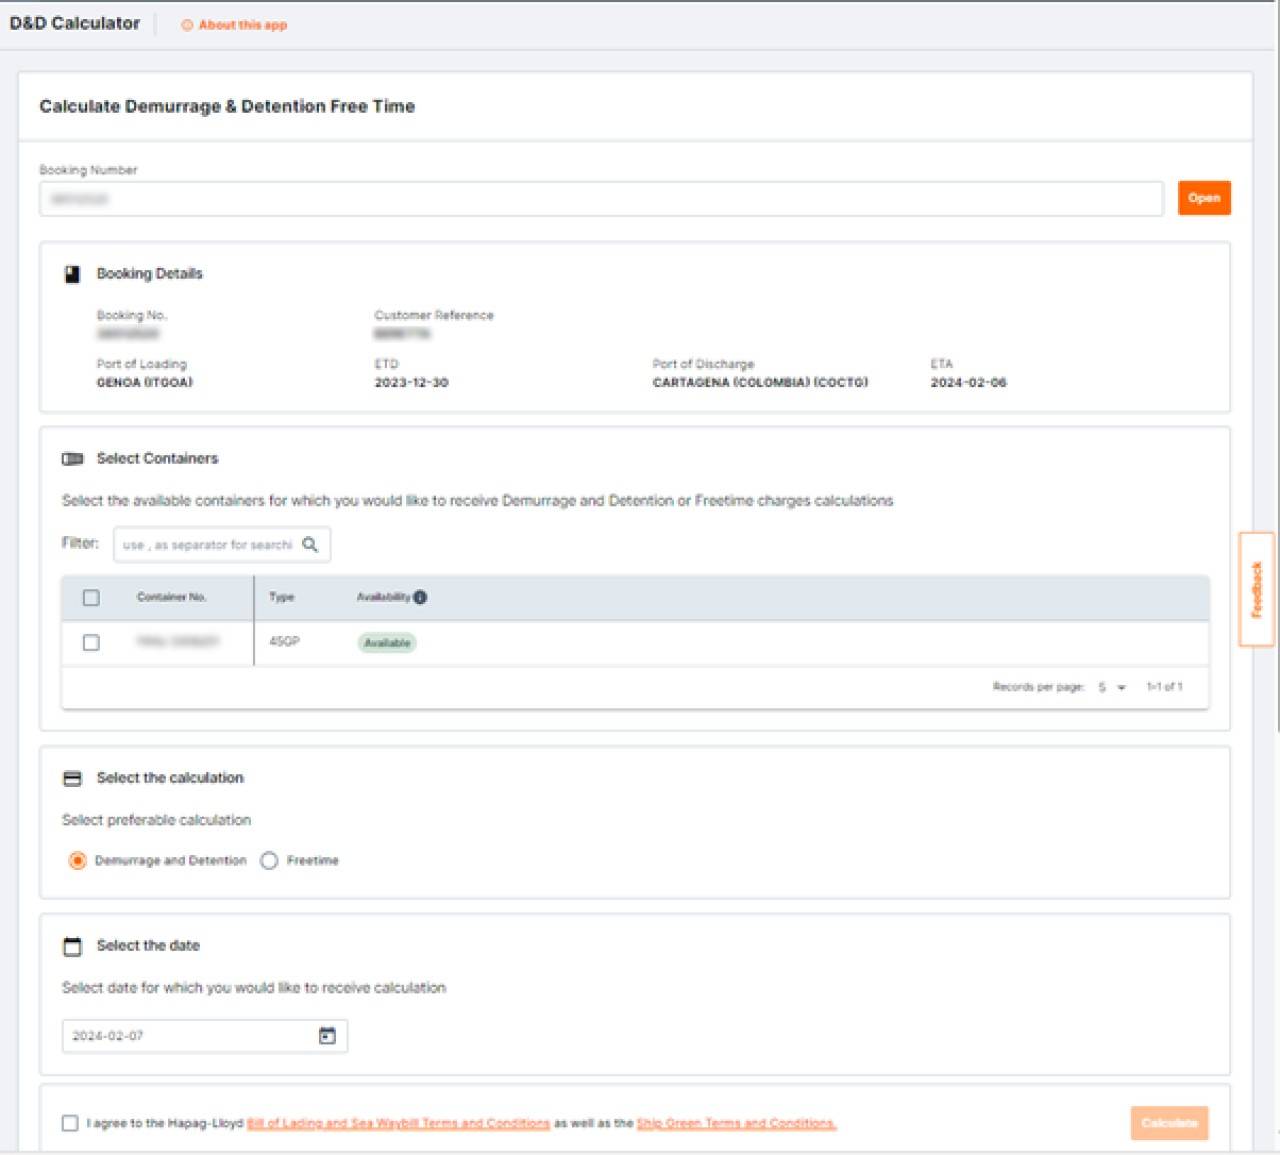
Task: Select the Demurrage and Detention radio button
Action: click(x=76, y=860)
